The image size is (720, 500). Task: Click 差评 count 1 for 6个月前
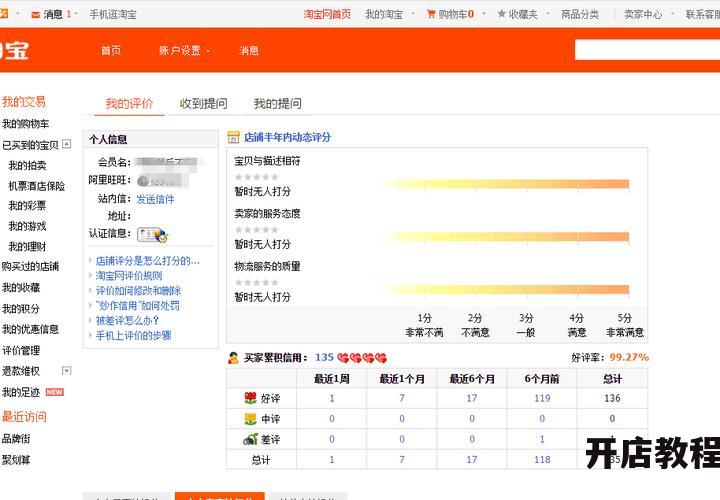pos(542,439)
